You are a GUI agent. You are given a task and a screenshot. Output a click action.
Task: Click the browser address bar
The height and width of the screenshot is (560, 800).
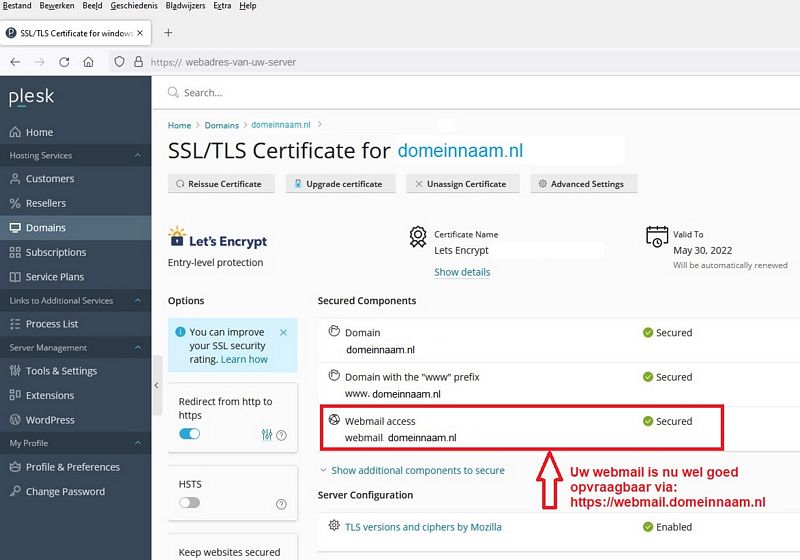(x=454, y=62)
